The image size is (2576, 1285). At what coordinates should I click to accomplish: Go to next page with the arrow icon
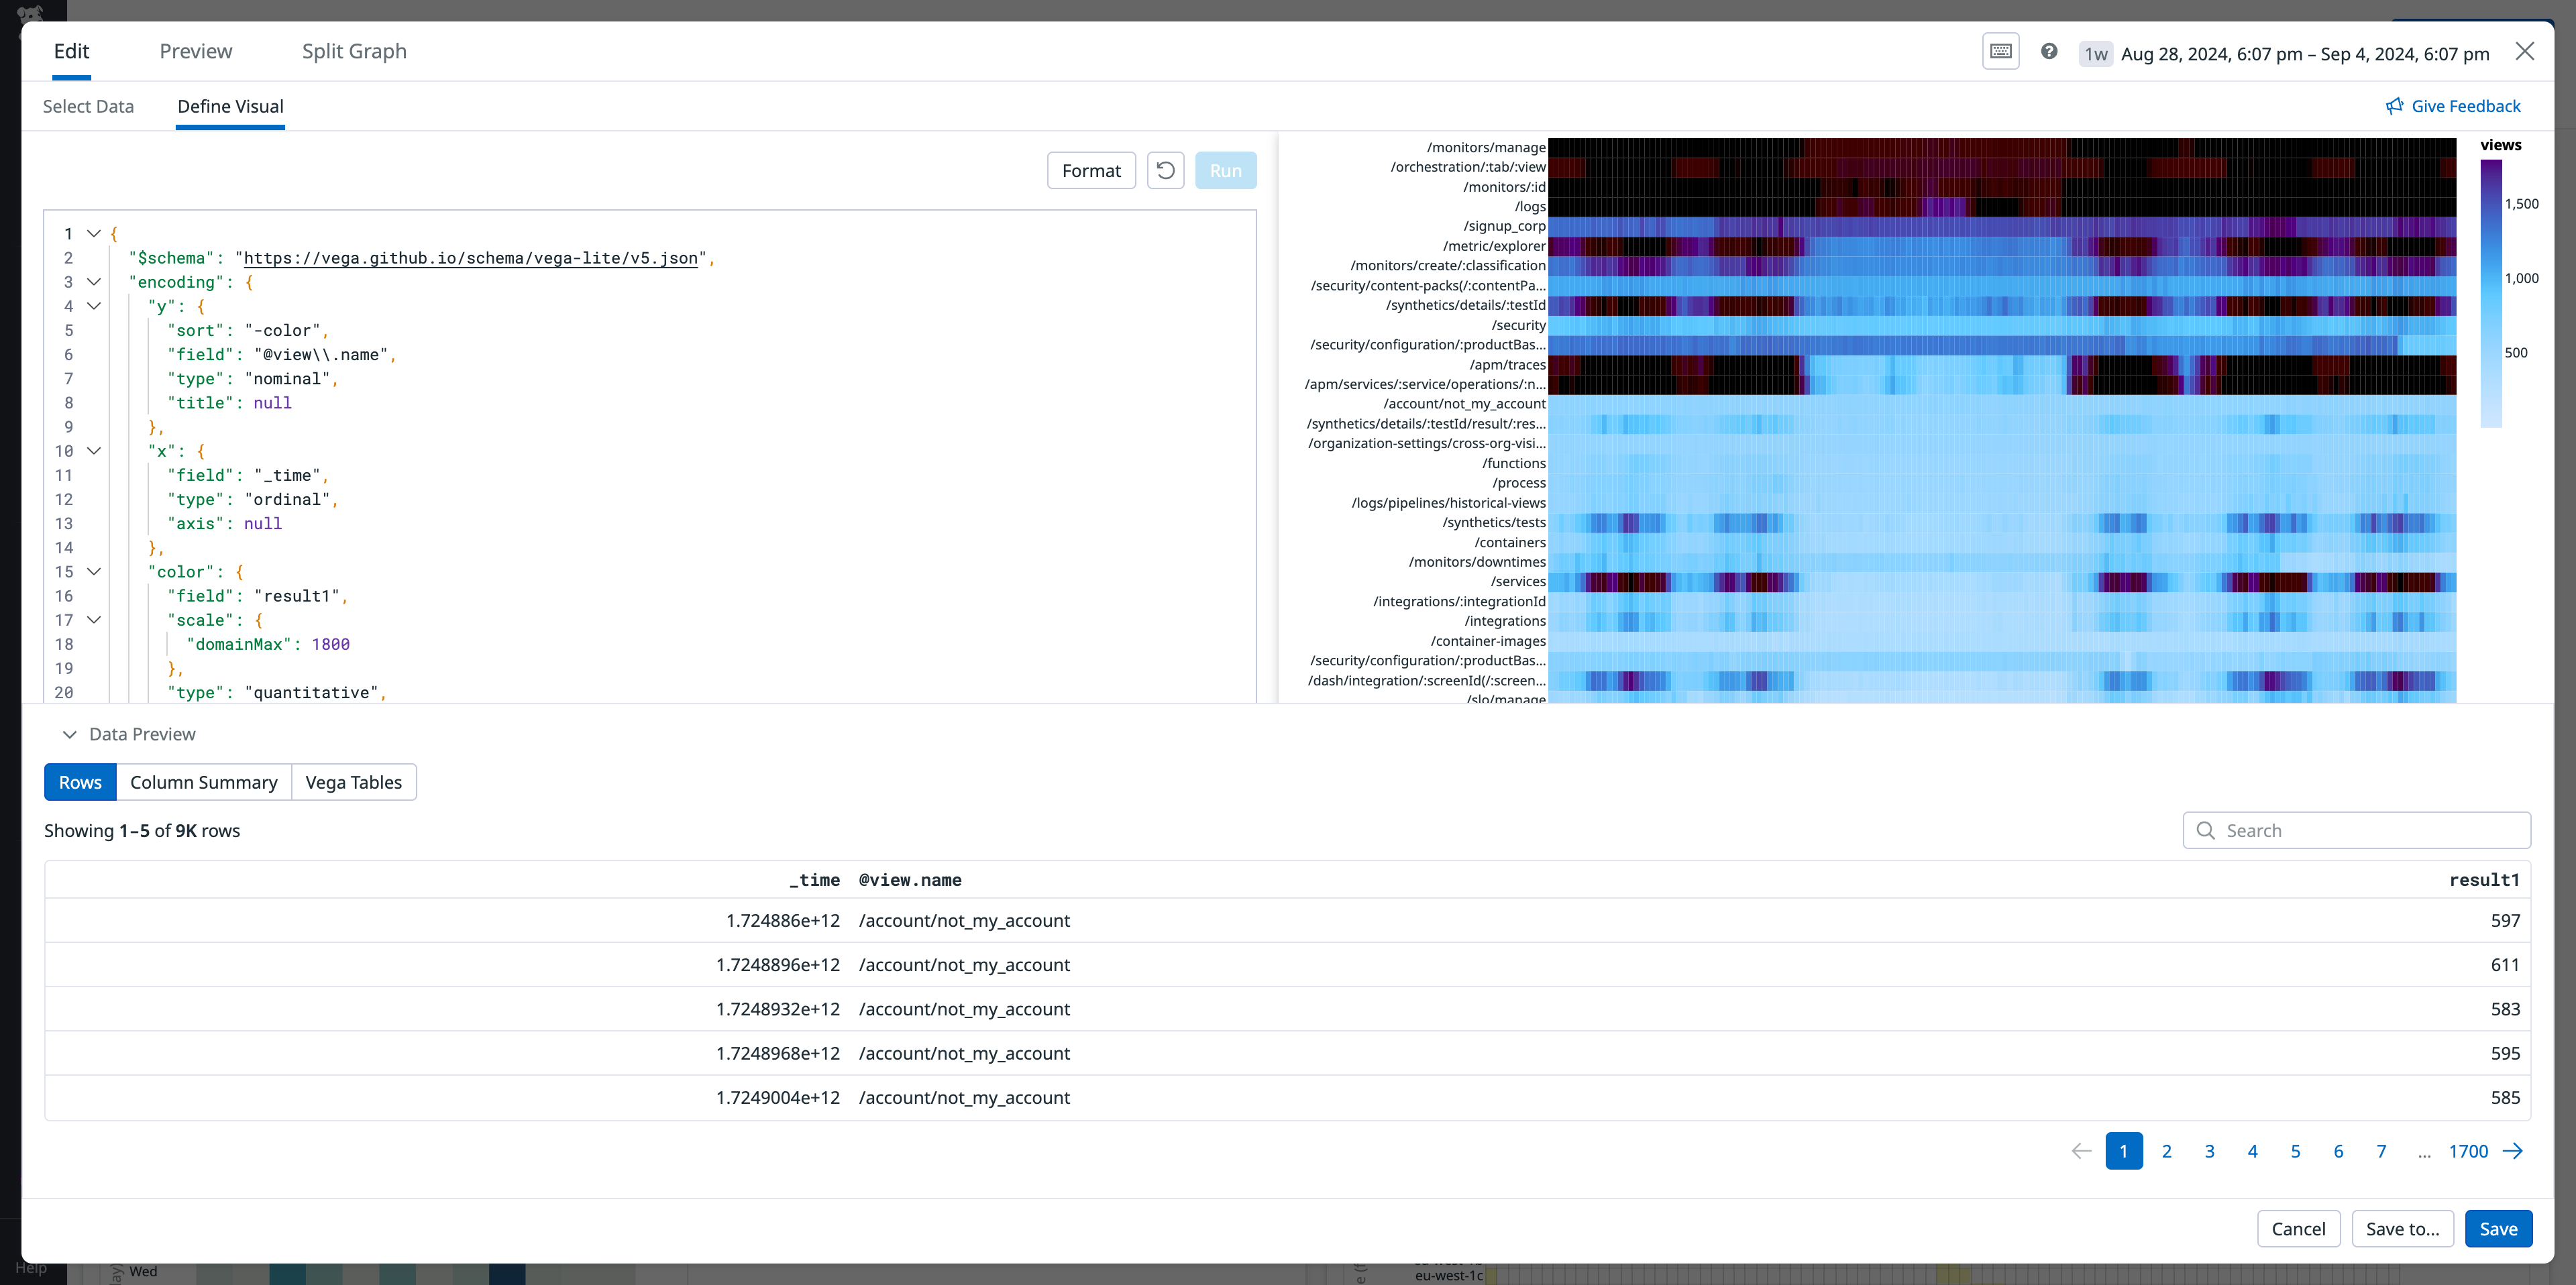point(2514,1151)
